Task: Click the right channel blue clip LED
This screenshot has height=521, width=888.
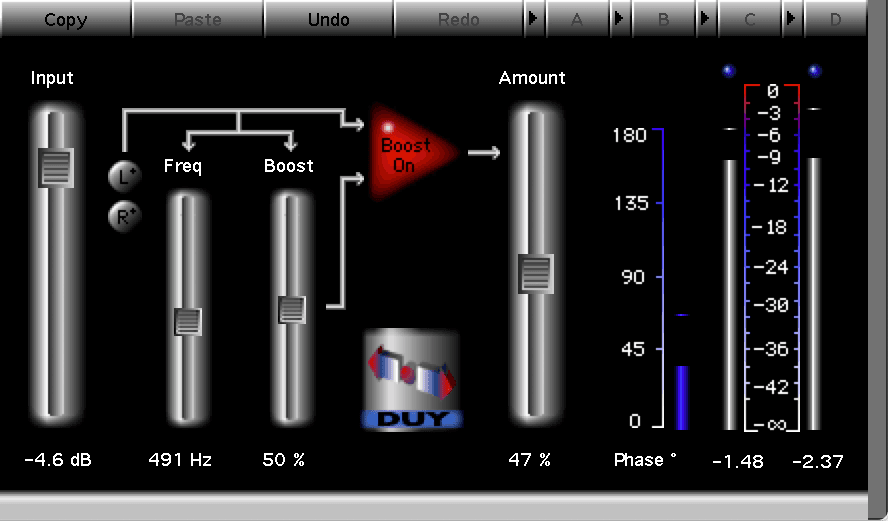Action: pyautogui.click(x=814, y=71)
